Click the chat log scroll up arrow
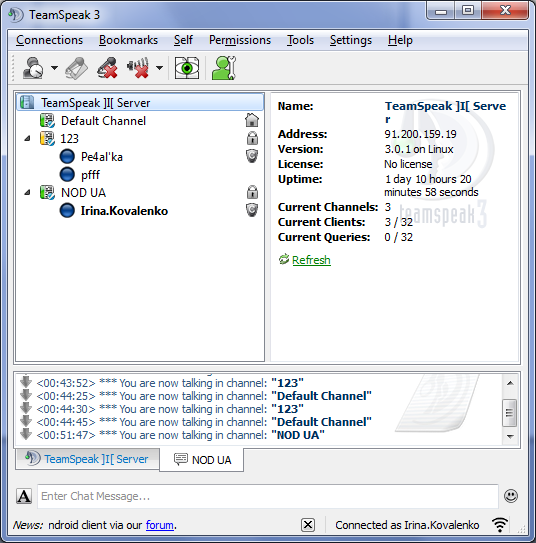Image resolution: width=536 pixels, height=543 pixels. click(x=510, y=383)
